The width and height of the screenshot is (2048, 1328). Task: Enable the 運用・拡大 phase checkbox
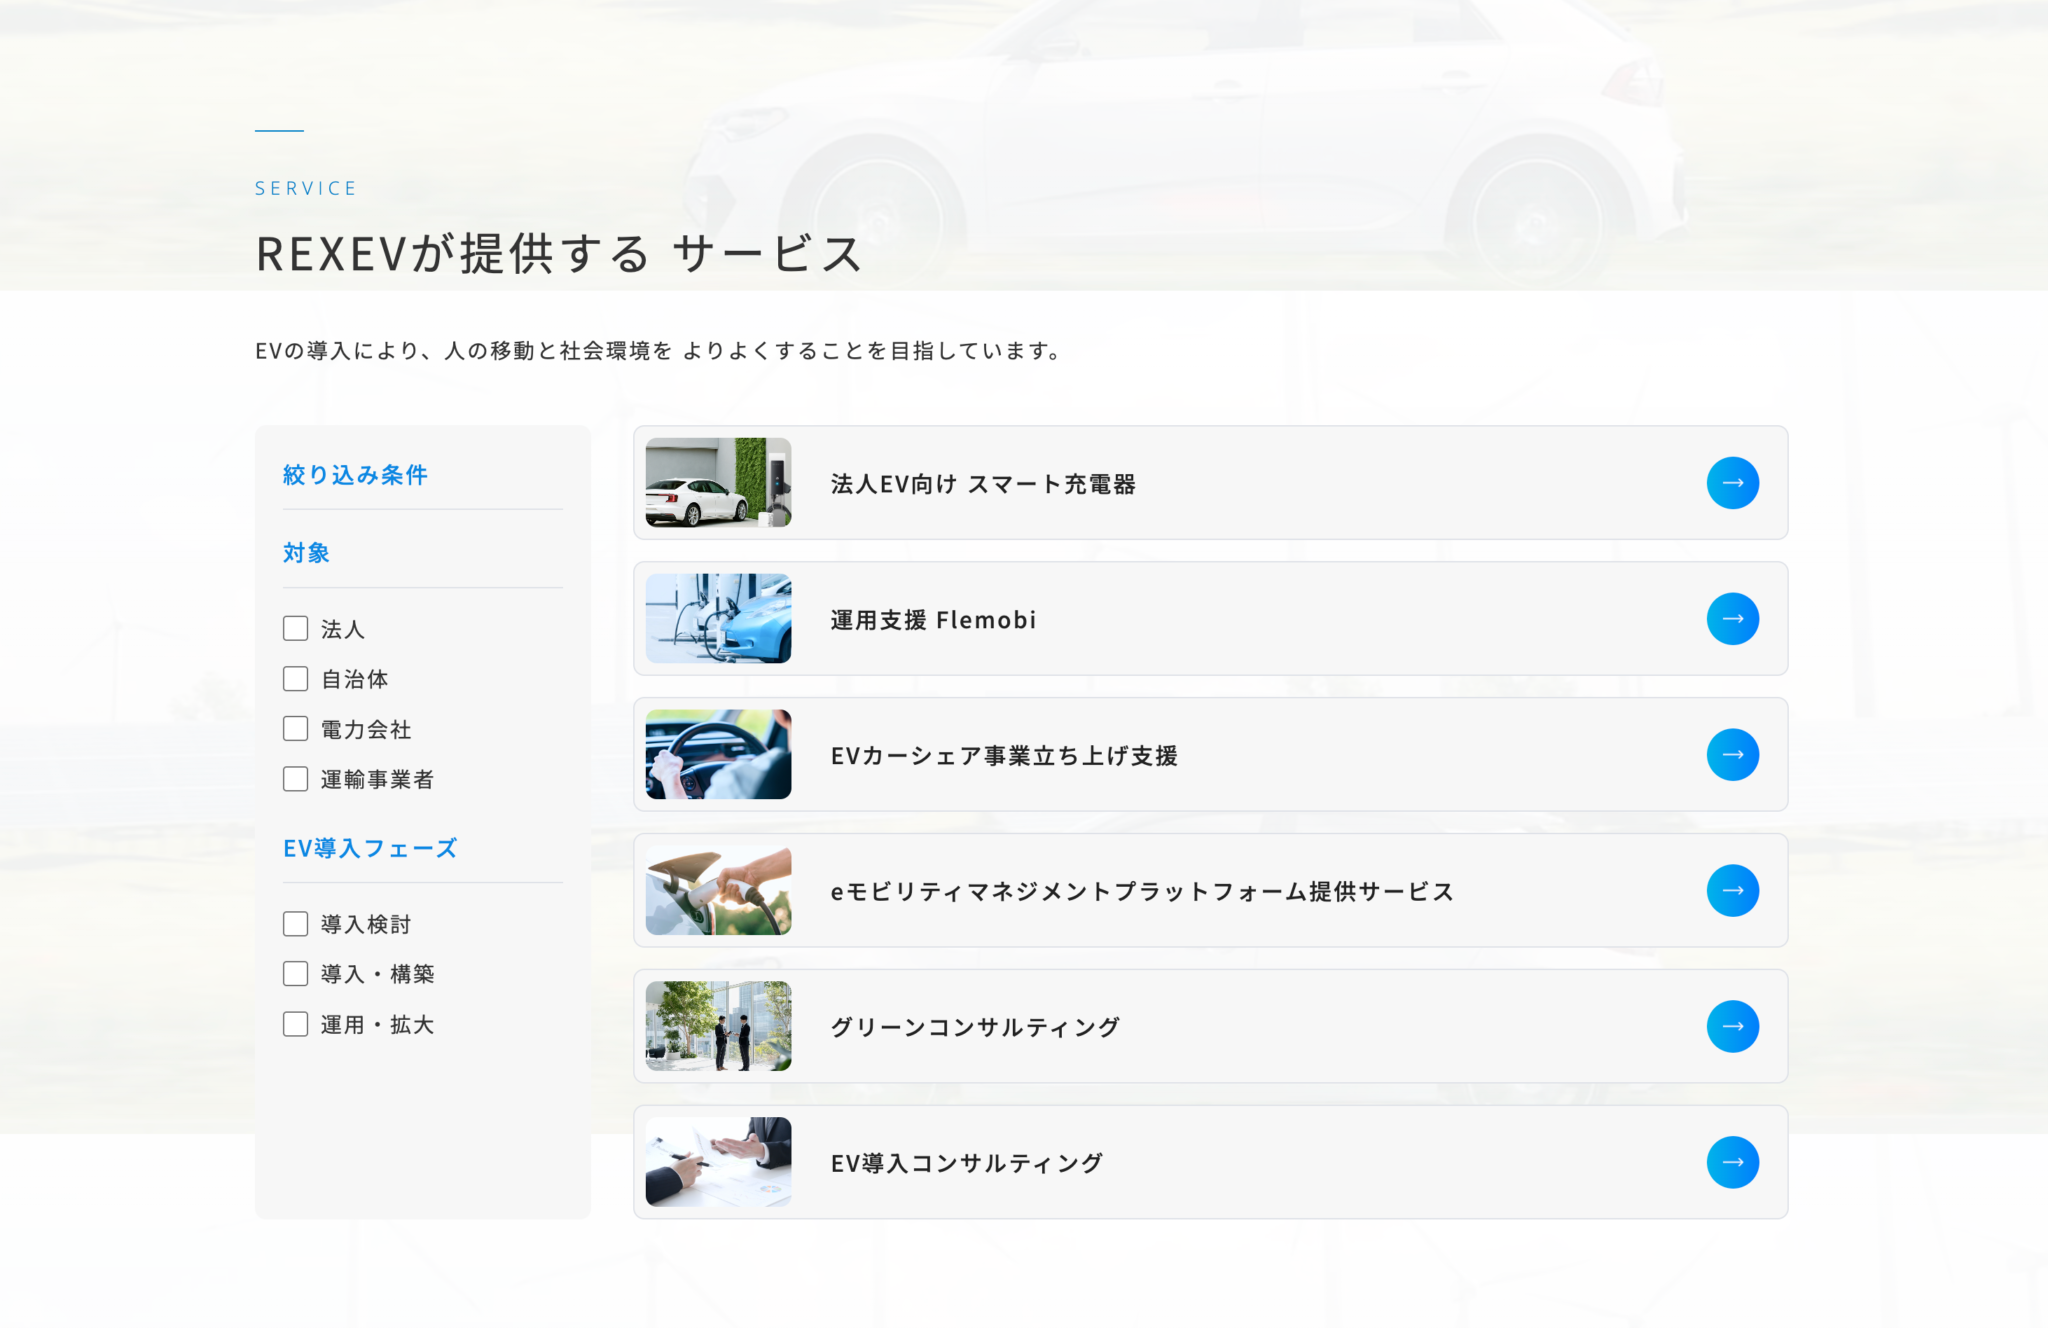pyautogui.click(x=295, y=1024)
